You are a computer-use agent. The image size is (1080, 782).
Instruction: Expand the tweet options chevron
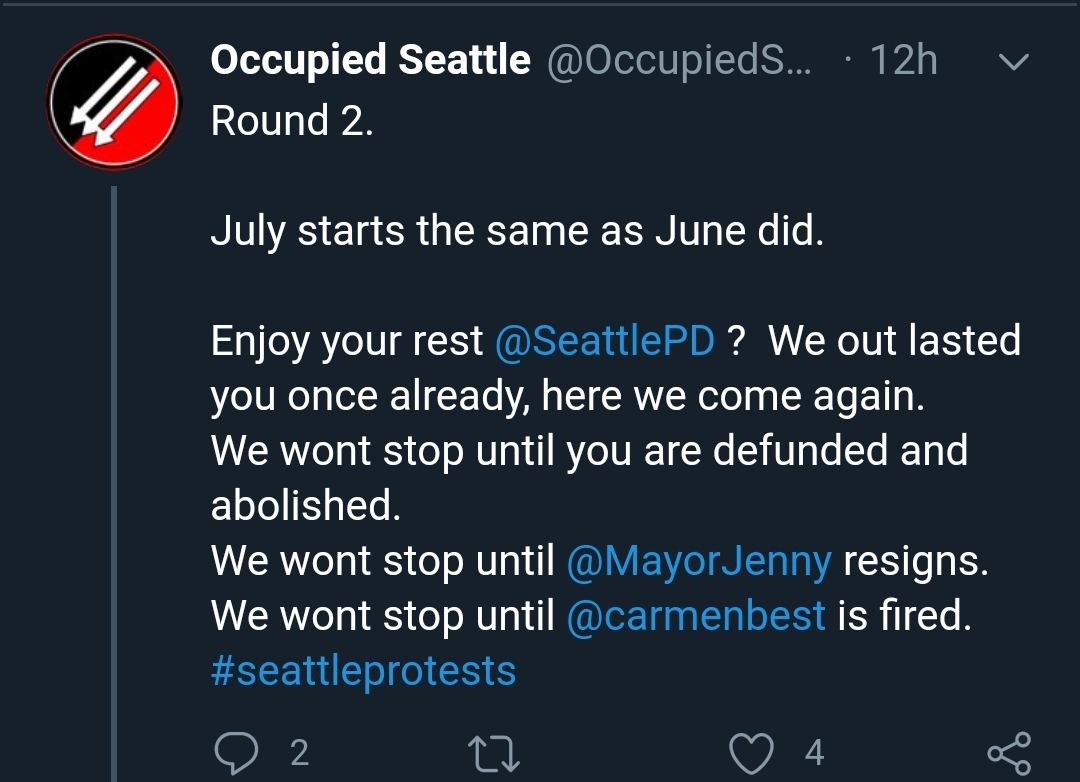pos(1014,62)
